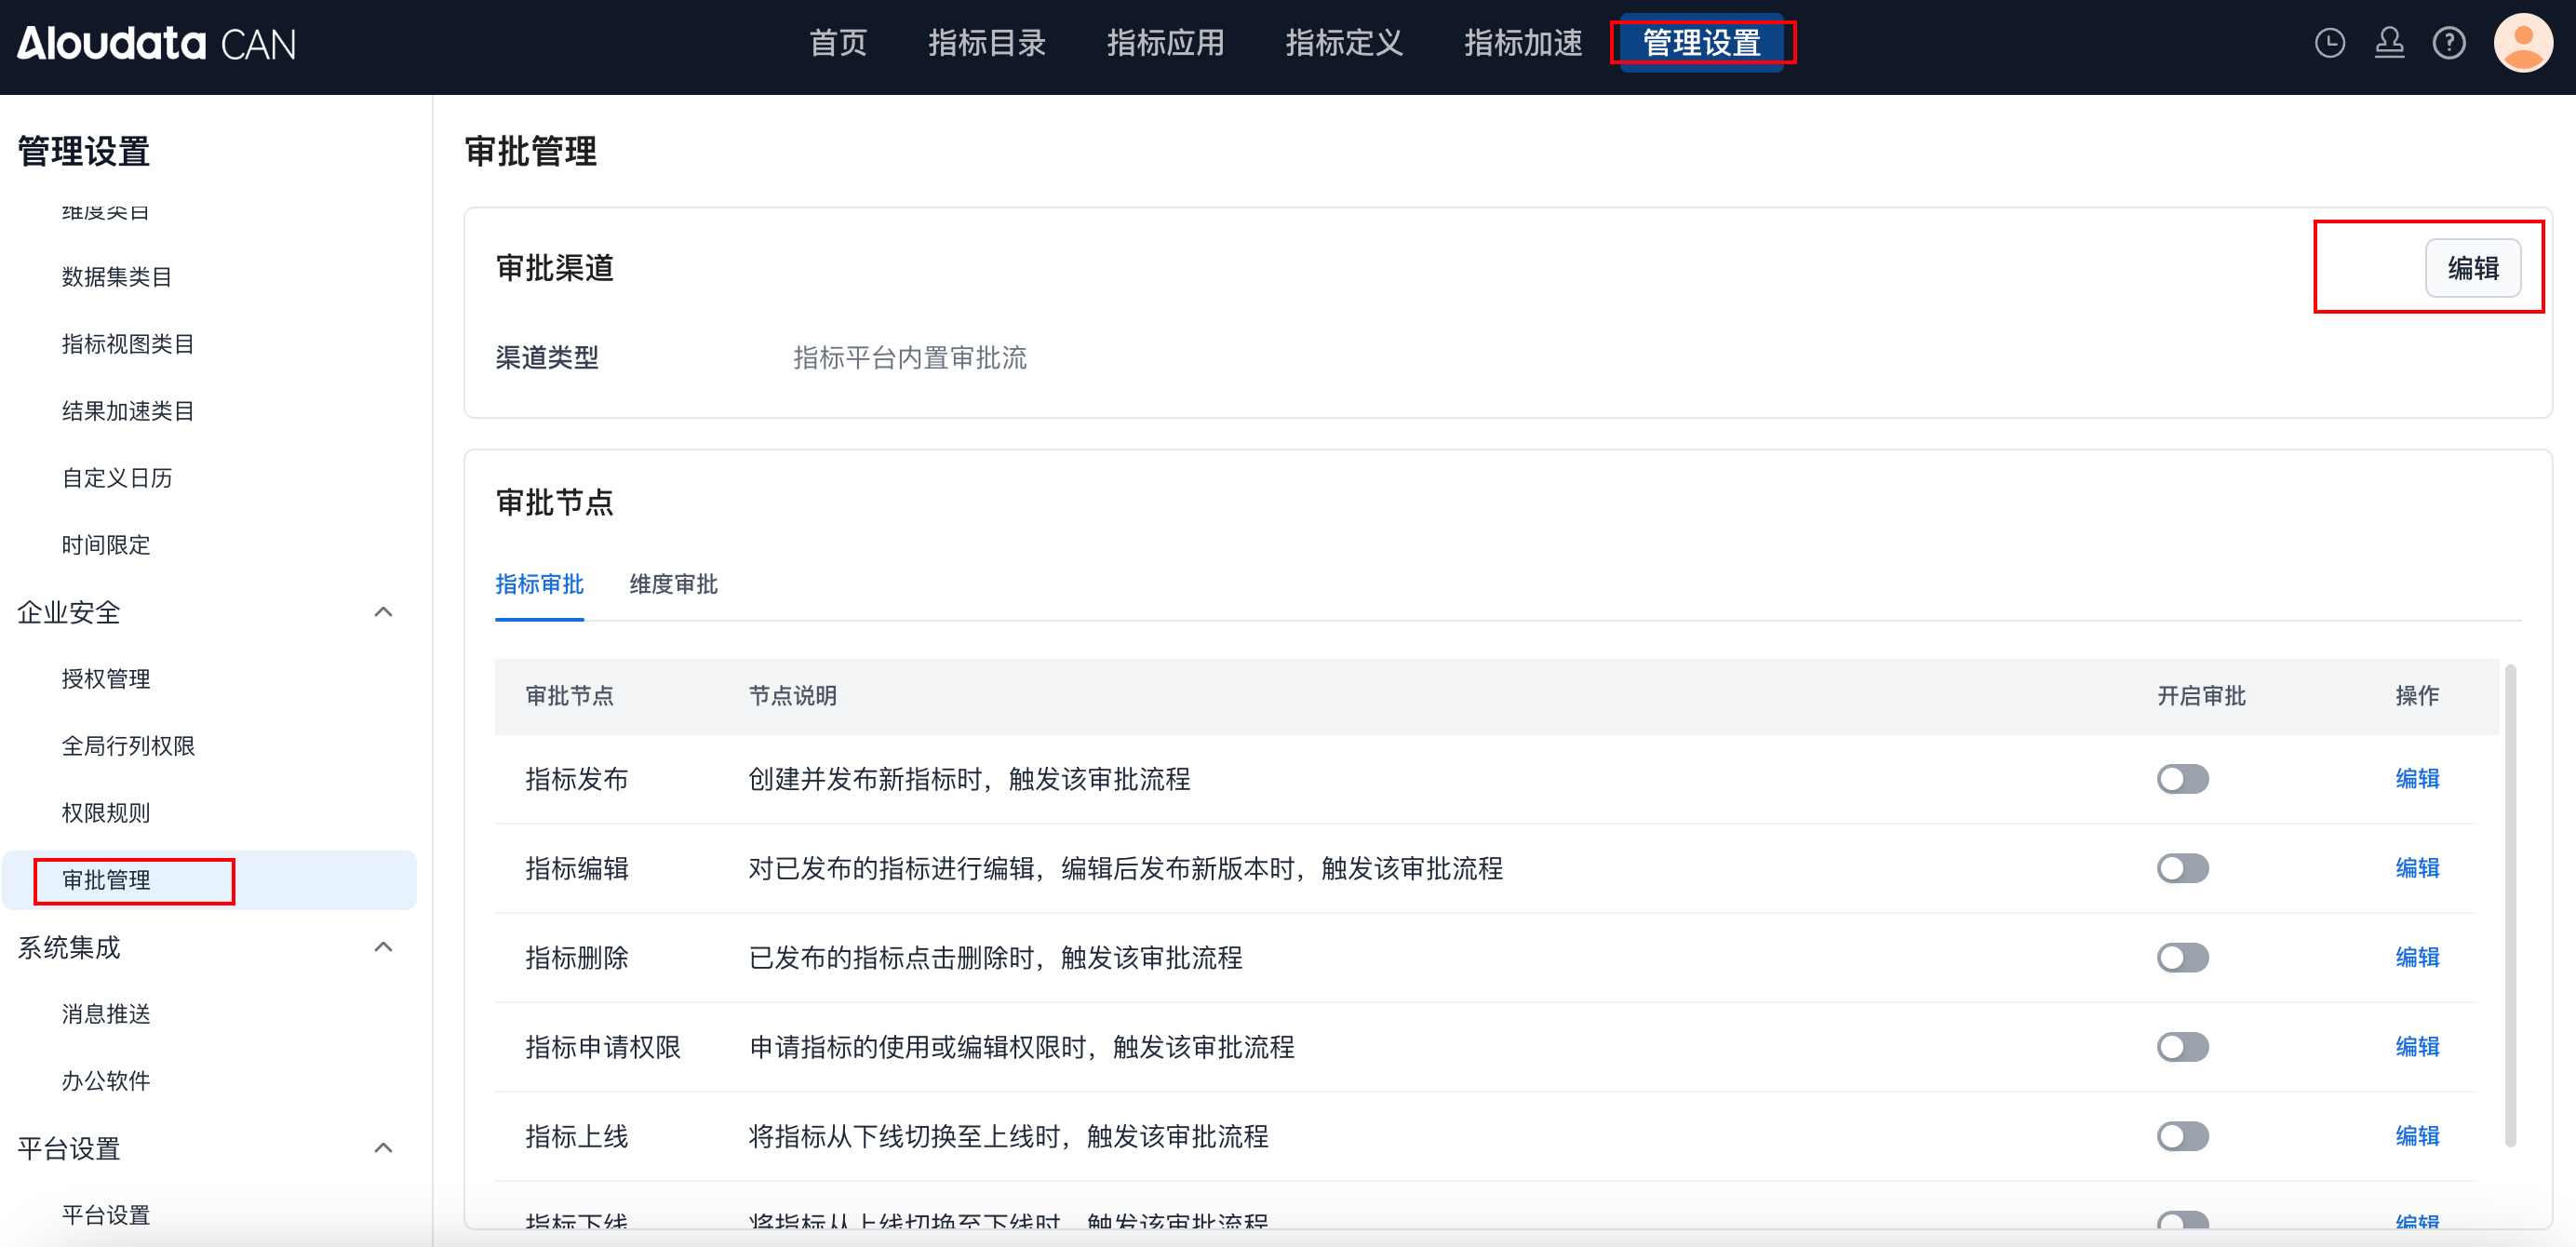Click the help question mark icon
Screen dimensions: 2576x1247
pos(2449,43)
